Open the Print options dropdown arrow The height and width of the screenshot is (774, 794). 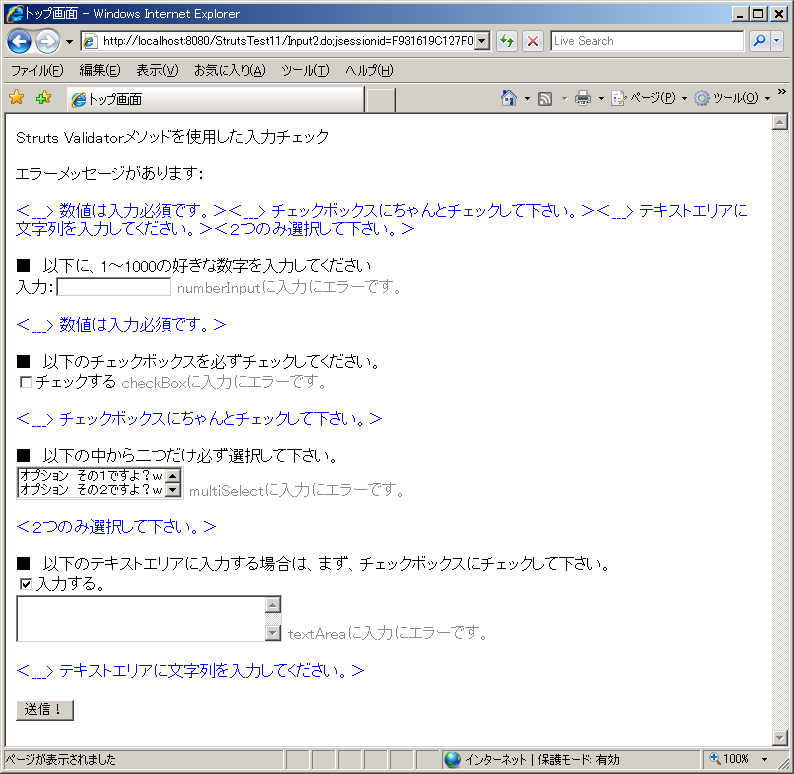point(601,98)
